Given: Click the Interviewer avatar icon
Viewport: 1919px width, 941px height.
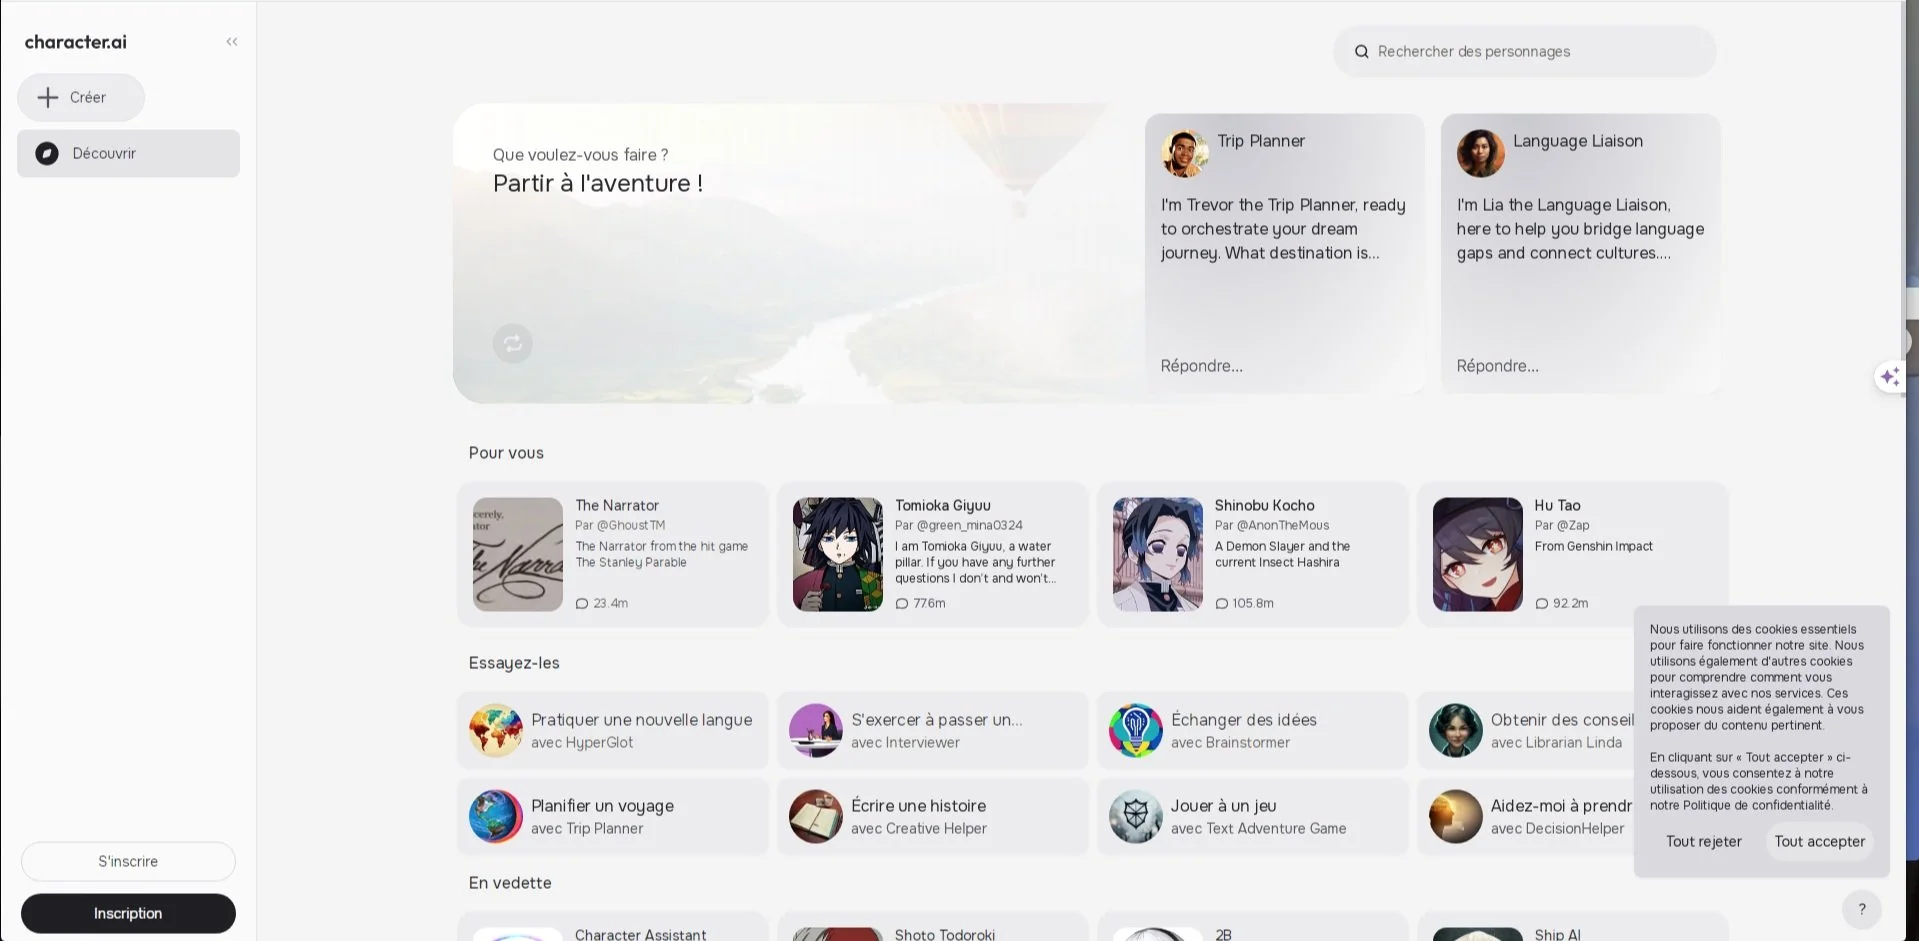Looking at the screenshot, I should 816,730.
